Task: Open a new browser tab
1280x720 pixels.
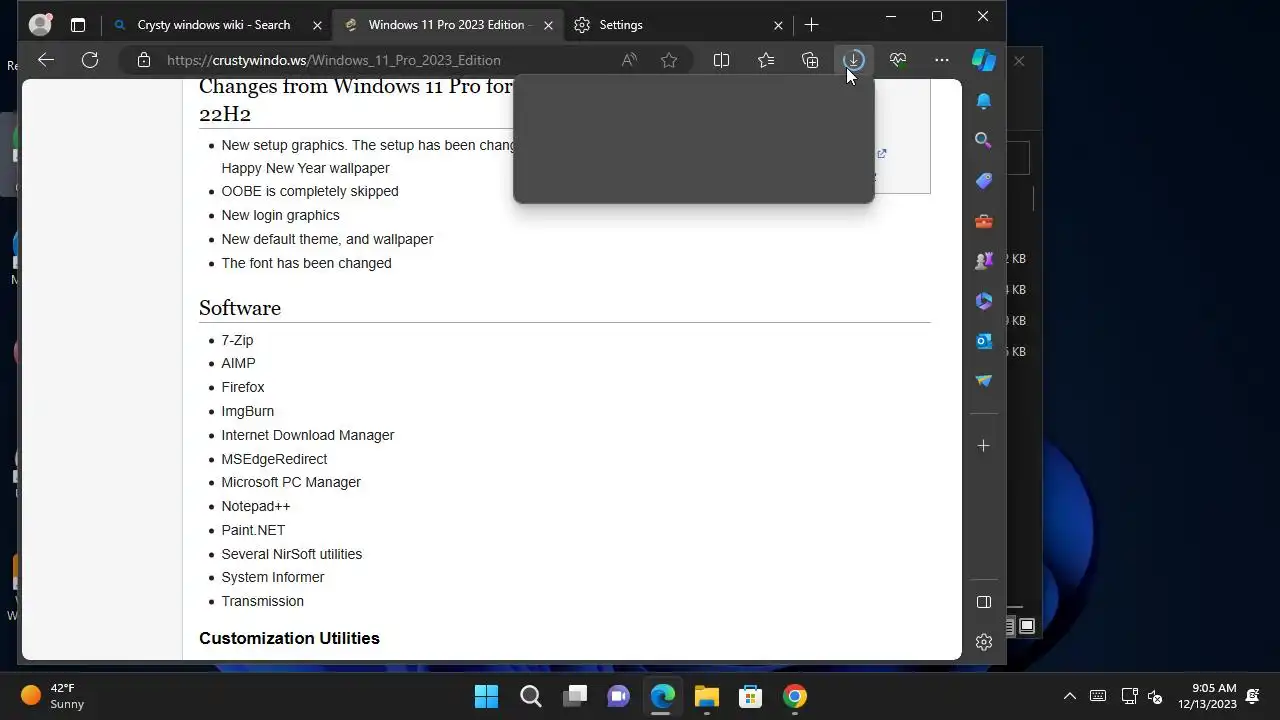Action: point(811,25)
